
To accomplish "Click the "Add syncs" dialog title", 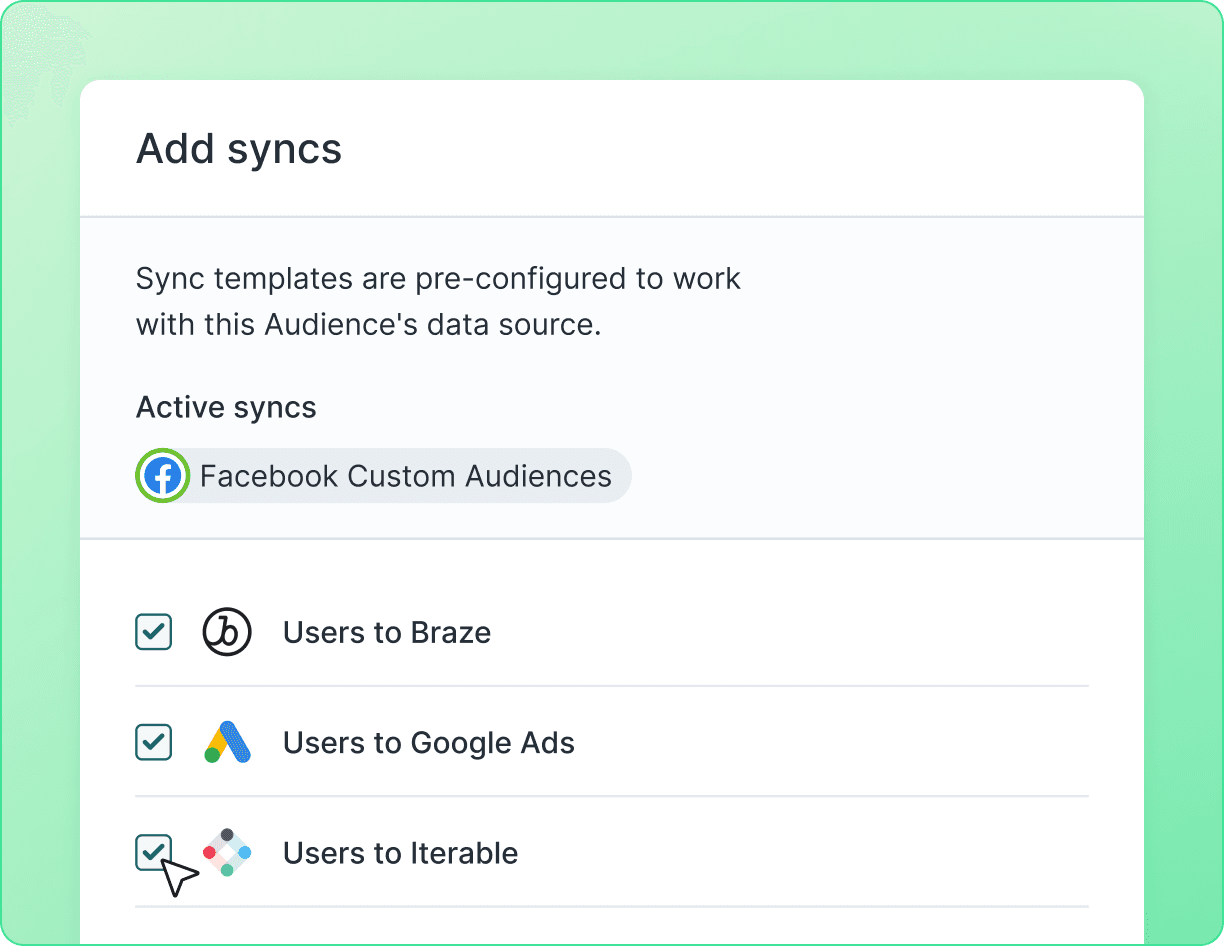I will (x=239, y=149).
